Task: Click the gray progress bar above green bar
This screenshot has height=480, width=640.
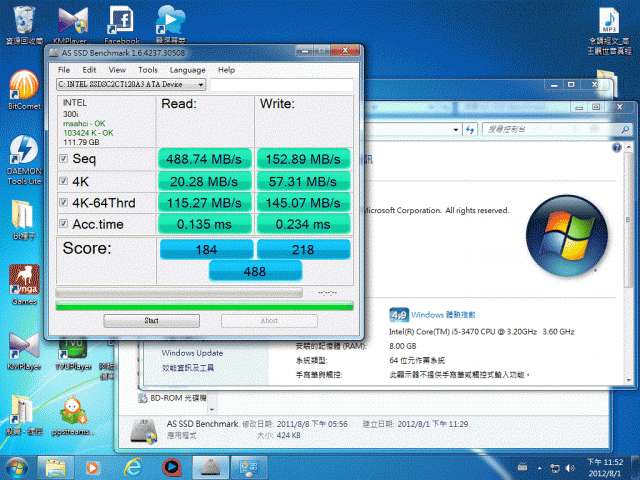Action: point(179,293)
